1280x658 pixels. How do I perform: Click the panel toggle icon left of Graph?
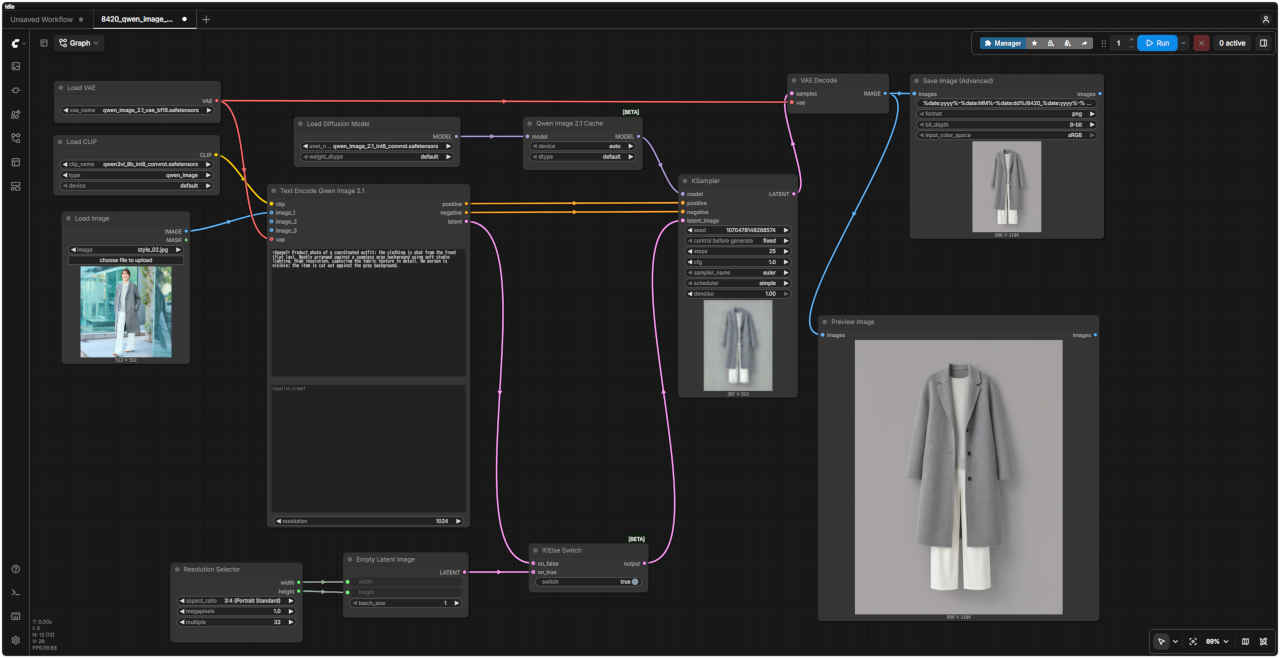(44, 43)
